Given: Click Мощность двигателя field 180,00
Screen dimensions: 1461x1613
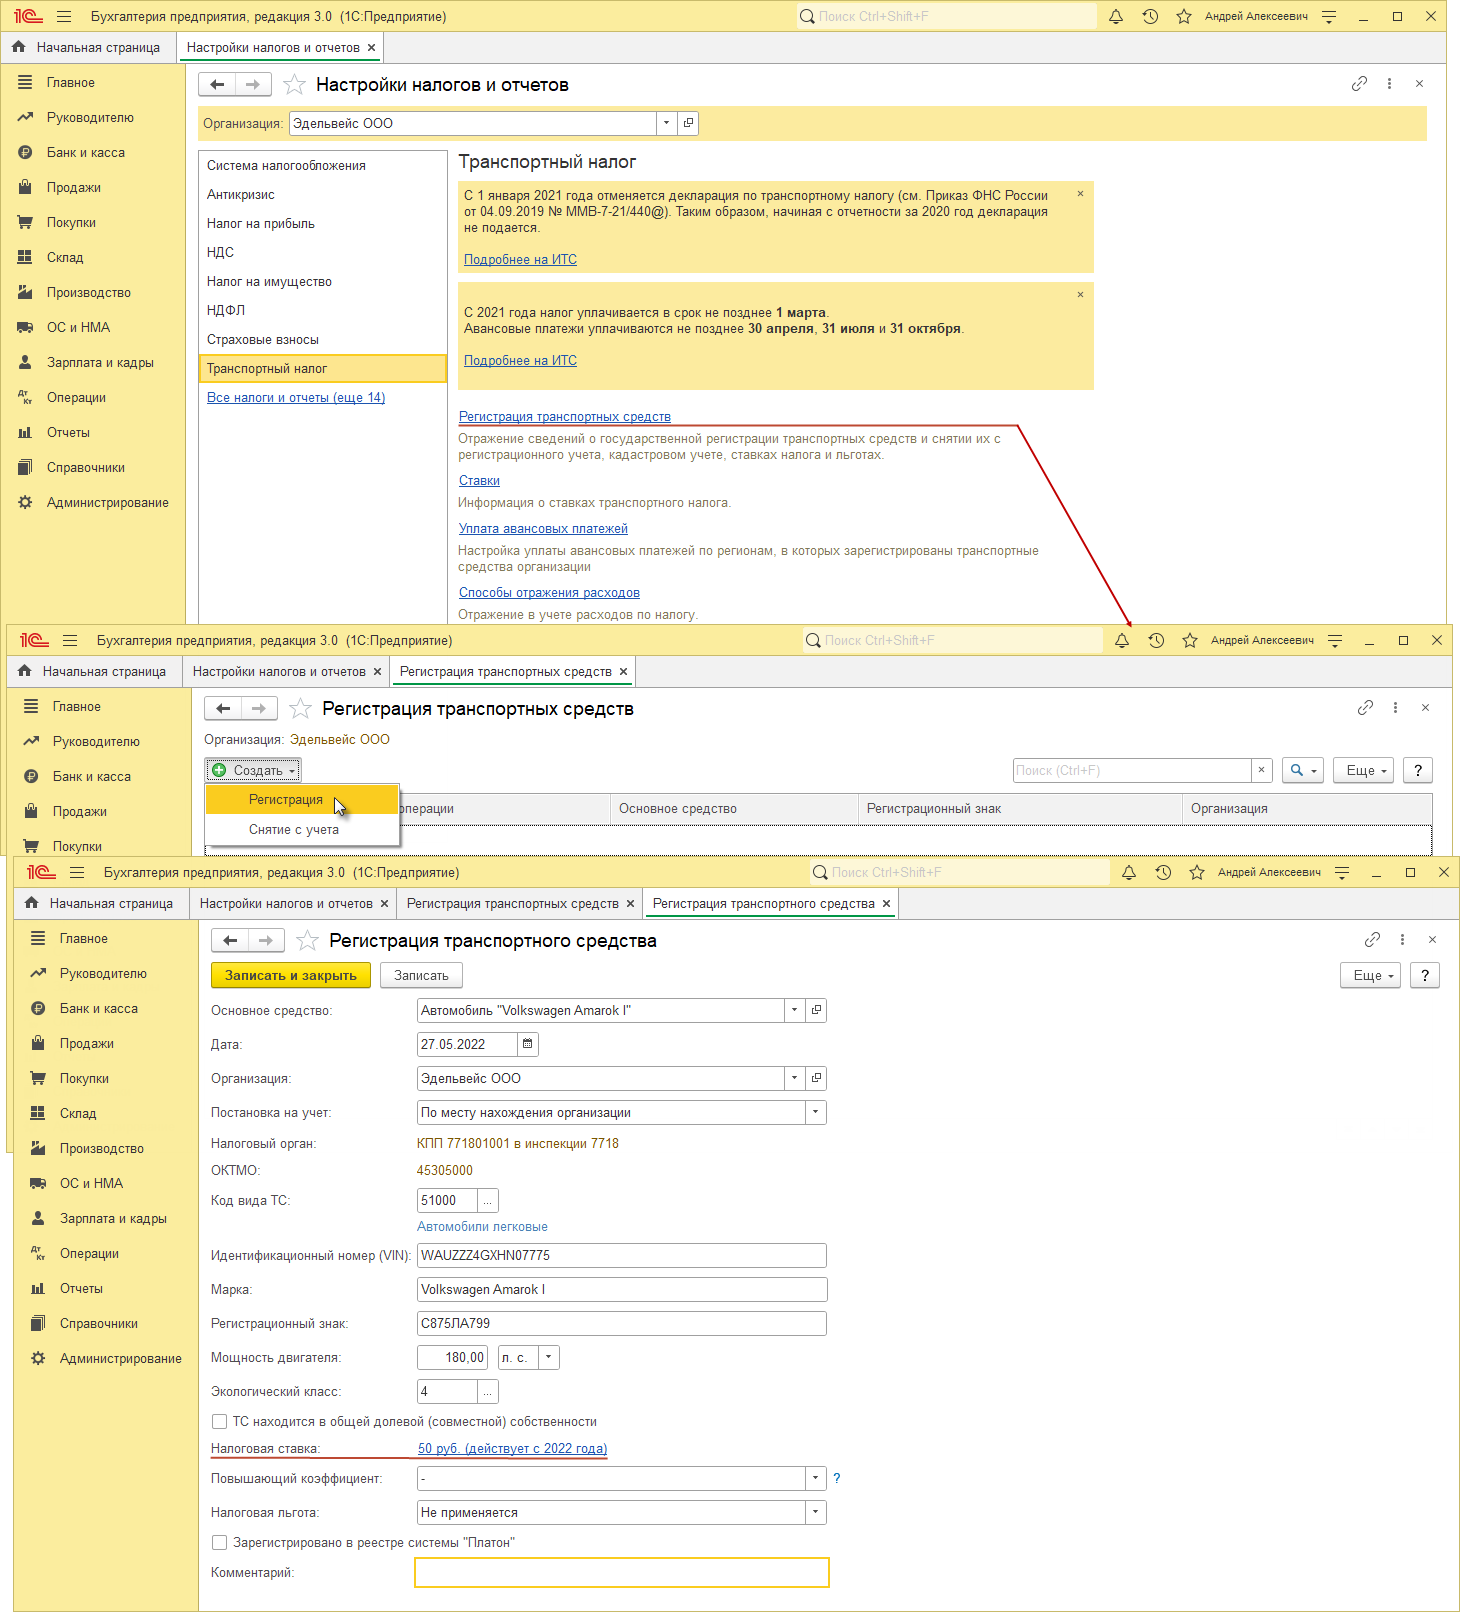Looking at the screenshot, I should point(452,1357).
